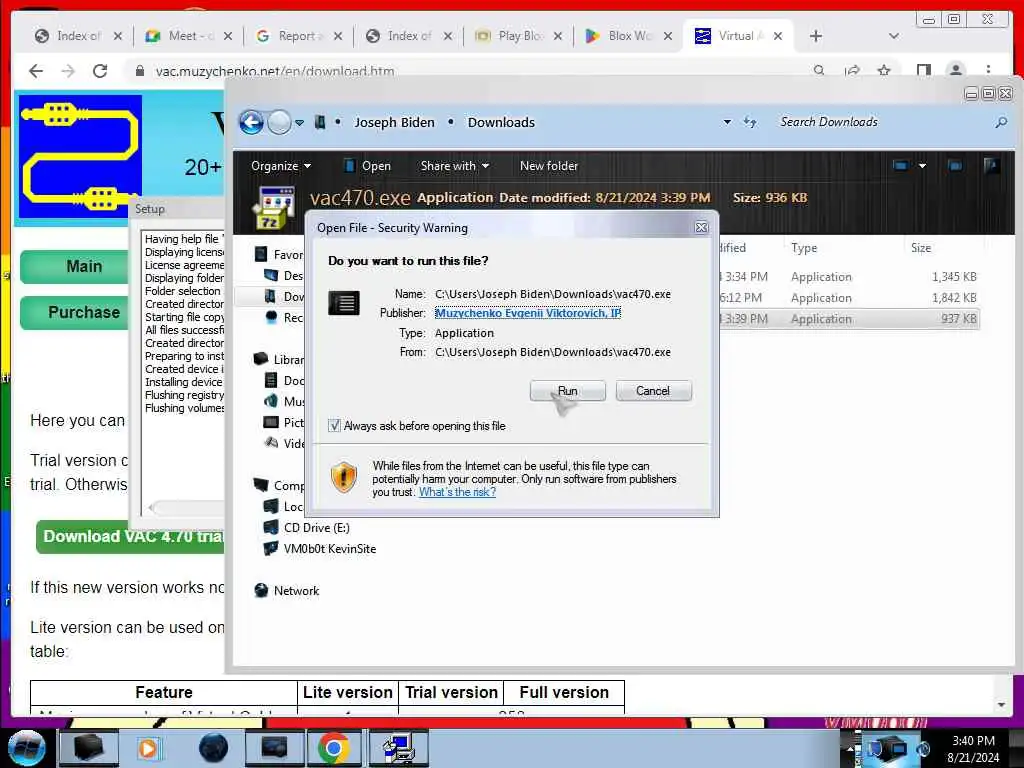
Task: Sort files by the Type column
Action: point(804,248)
